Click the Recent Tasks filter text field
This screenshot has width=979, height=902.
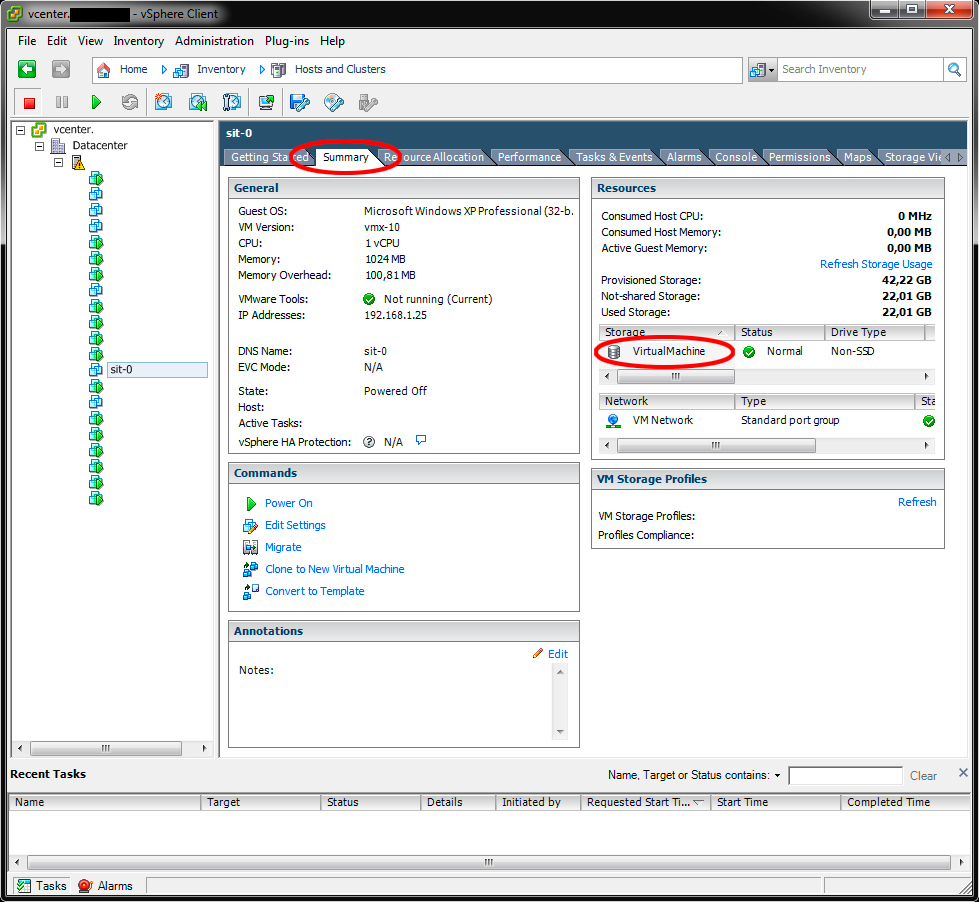[845, 775]
